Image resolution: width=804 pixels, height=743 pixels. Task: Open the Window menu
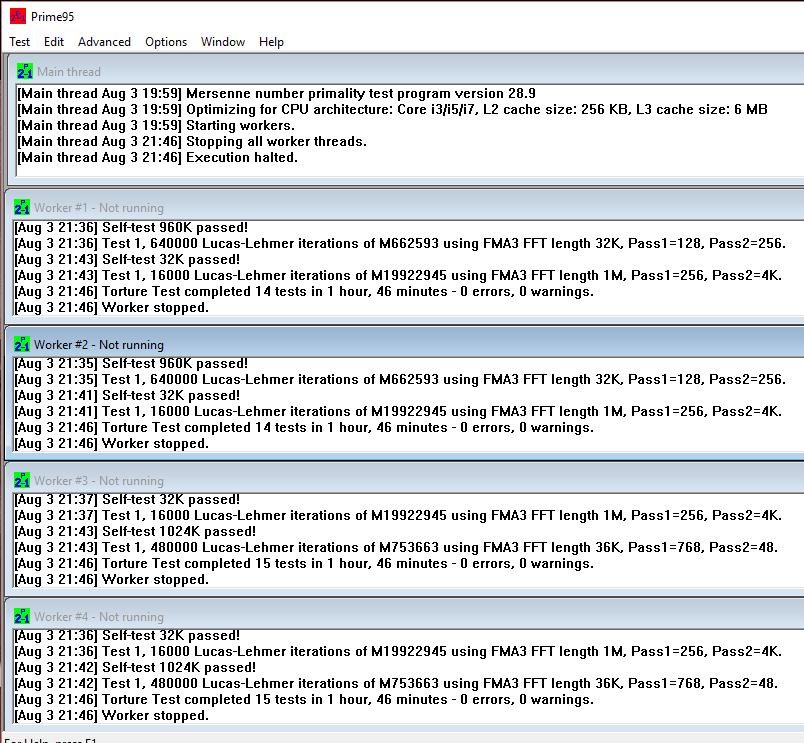point(223,42)
